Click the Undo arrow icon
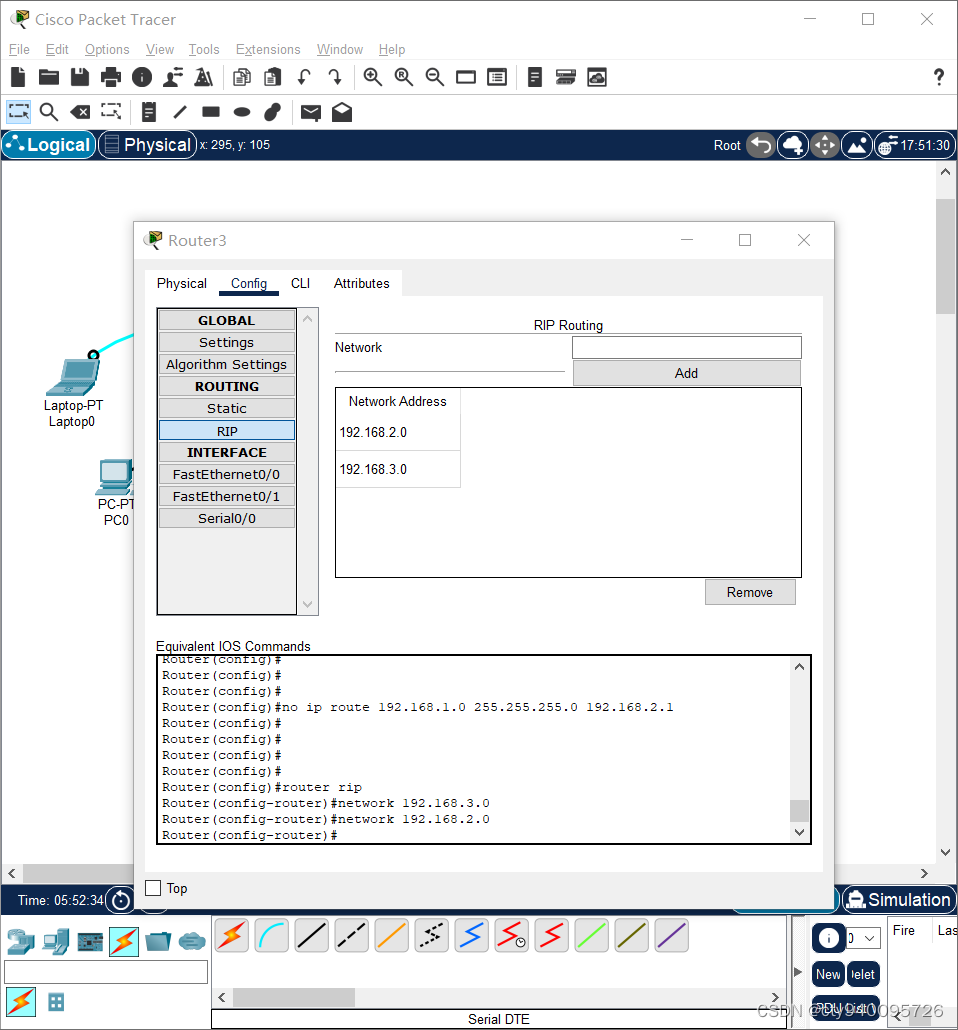 (x=304, y=78)
